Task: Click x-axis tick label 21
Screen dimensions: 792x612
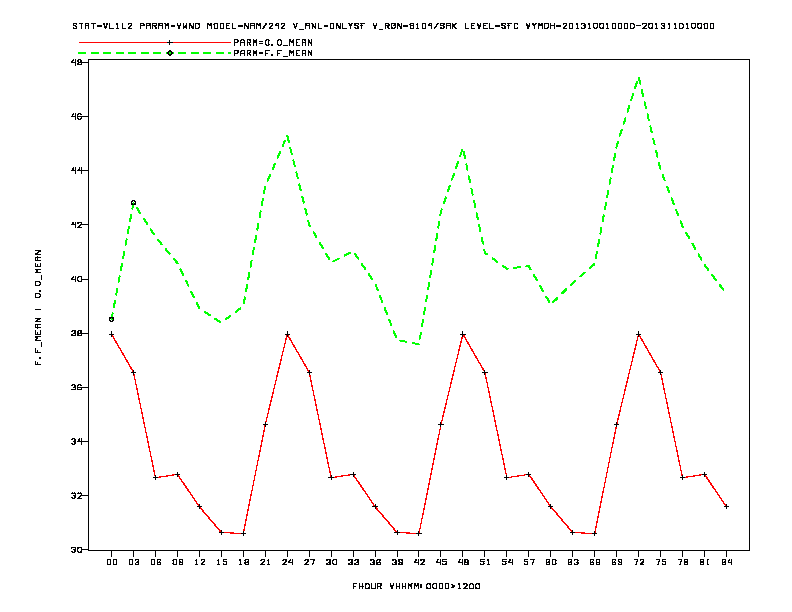Action: point(265,562)
